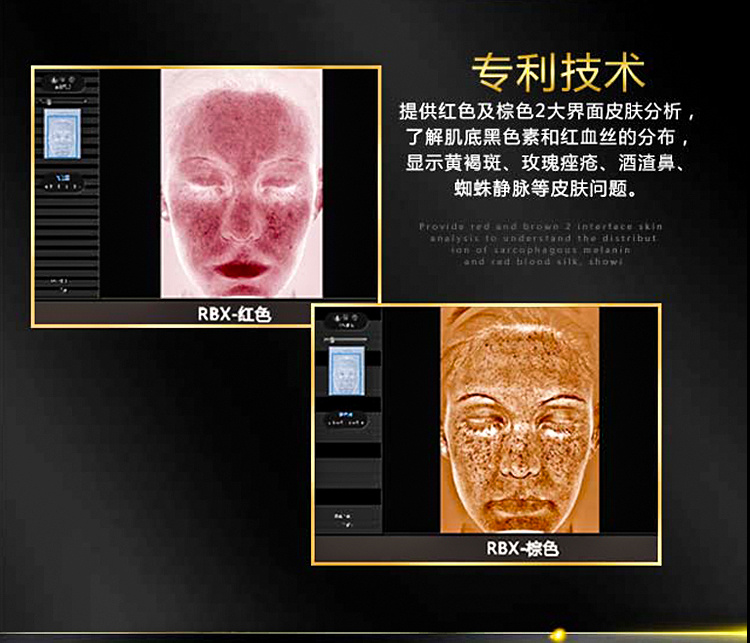Click the English line 'Provide red and brown'
Viewport: 750px width, 643px height.
pyautogui.click(x=540, y=226)
